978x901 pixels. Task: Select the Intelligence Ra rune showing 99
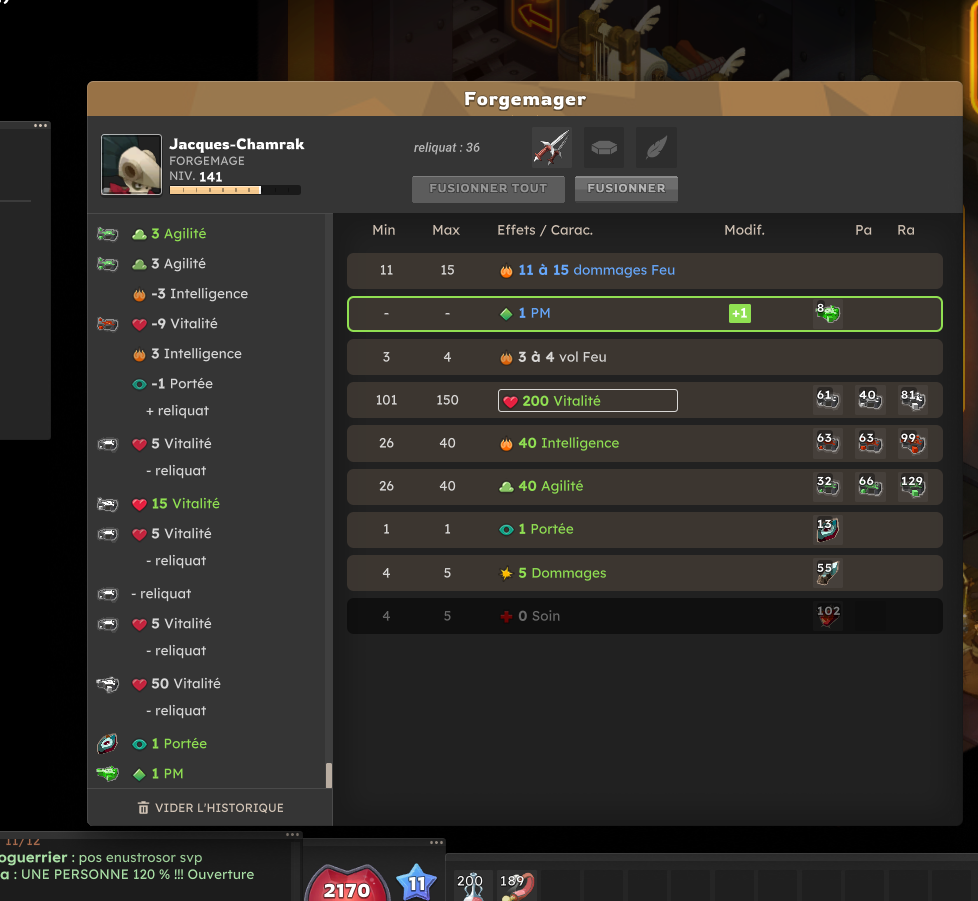click(912, 443)
